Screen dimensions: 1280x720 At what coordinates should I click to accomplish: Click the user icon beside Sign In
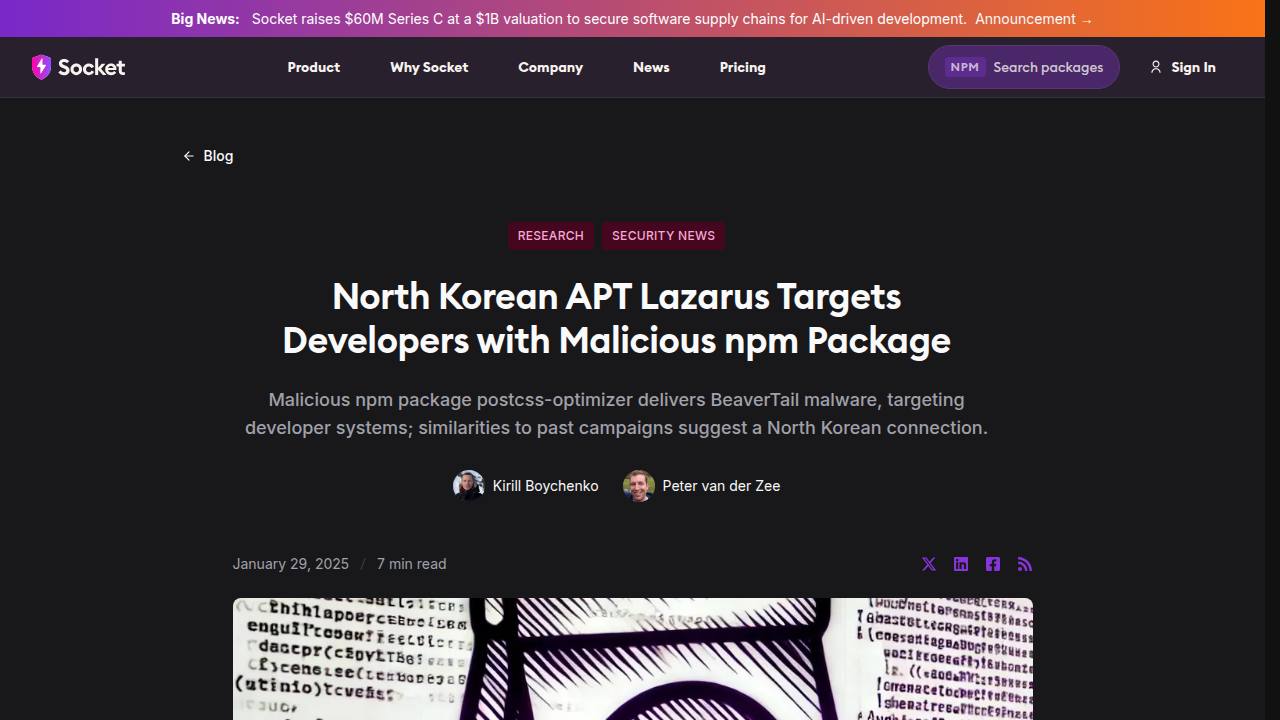tap(1156, 67)
